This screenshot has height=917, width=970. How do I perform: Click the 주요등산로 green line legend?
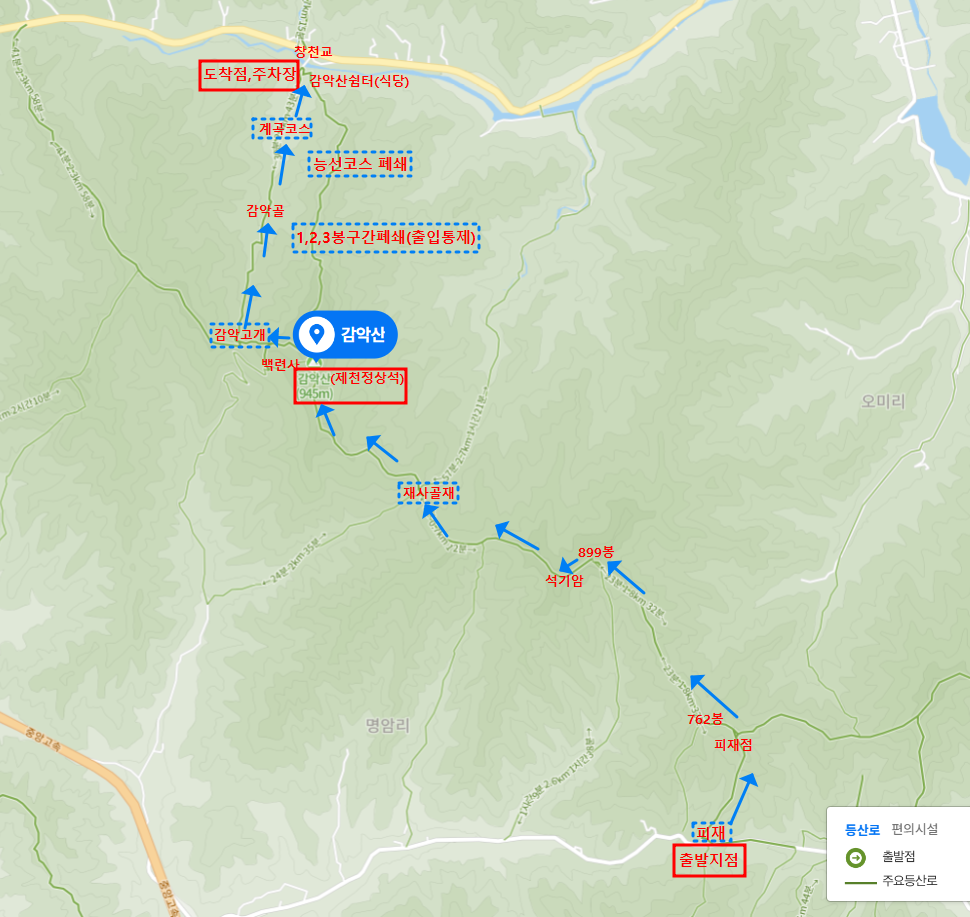[861, 882]
